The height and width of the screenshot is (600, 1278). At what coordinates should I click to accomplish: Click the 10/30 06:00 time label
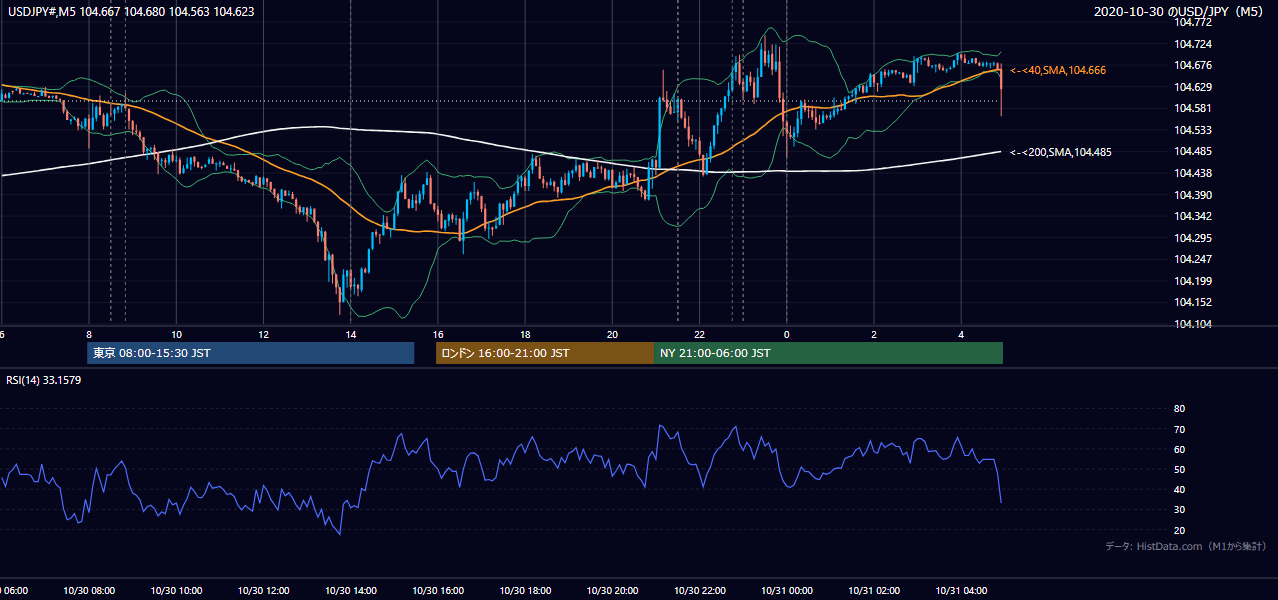[x=15, y=591]
